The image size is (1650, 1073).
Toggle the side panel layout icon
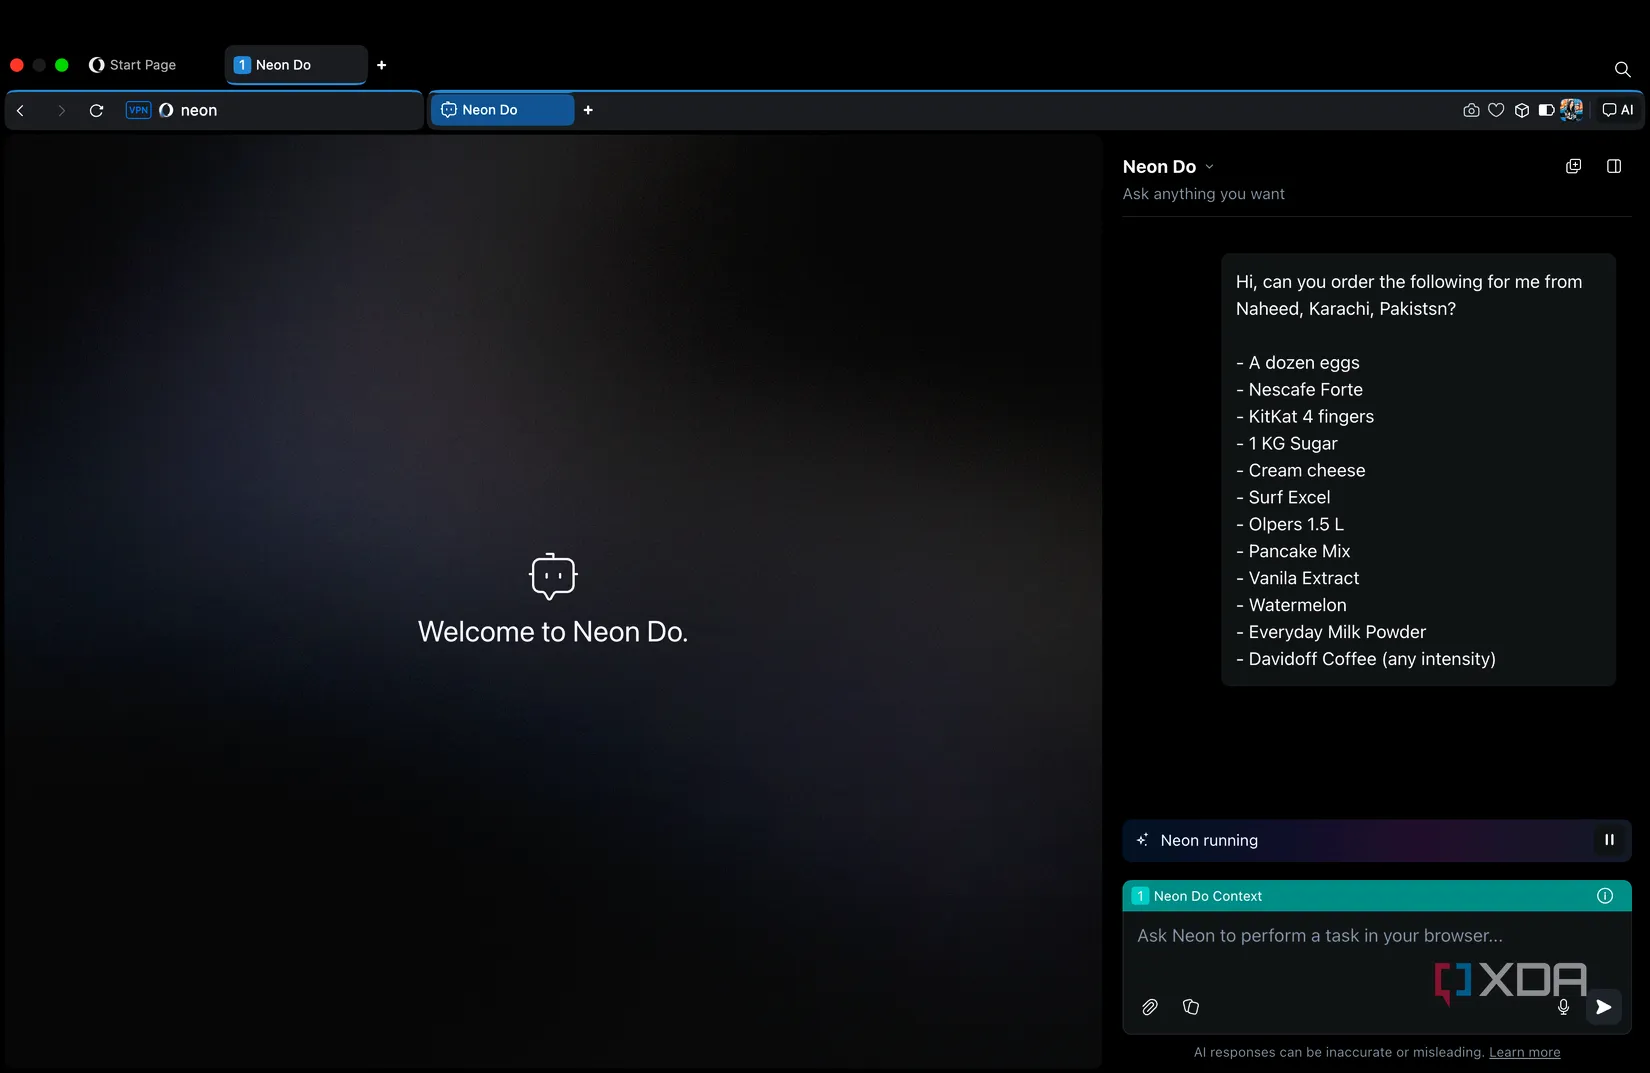[1614, 166]
